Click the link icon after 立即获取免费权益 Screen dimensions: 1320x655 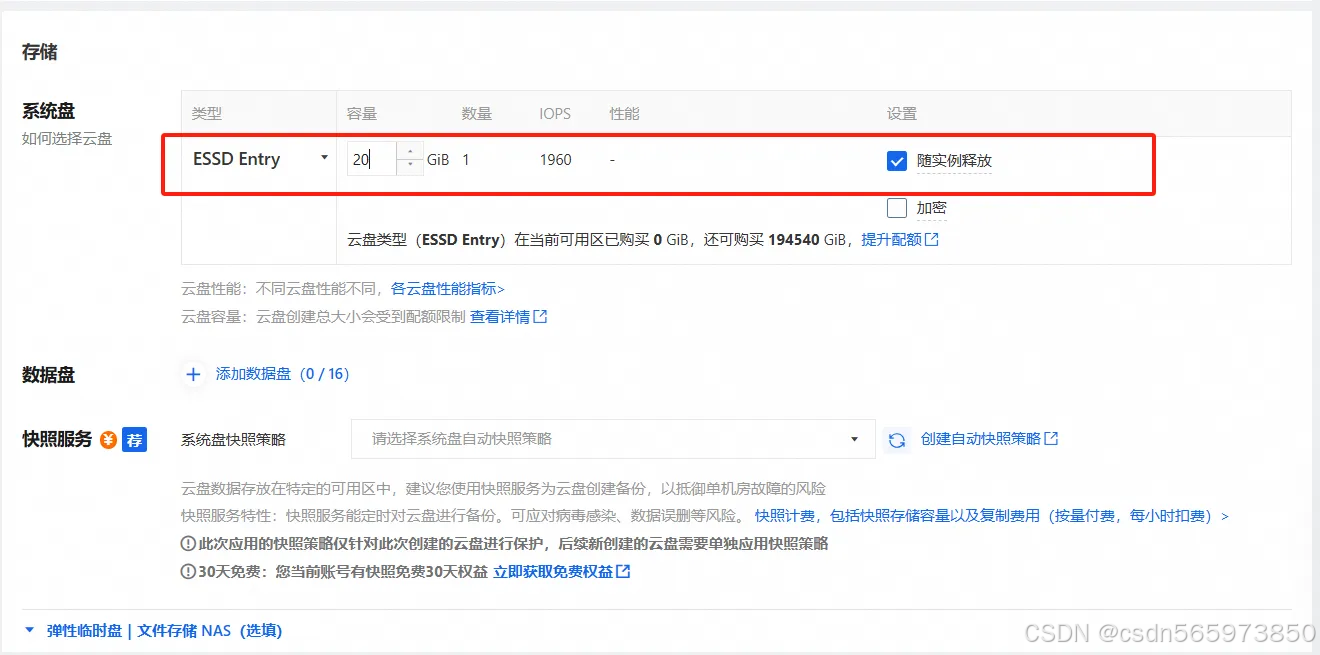(x=625, y=571)
